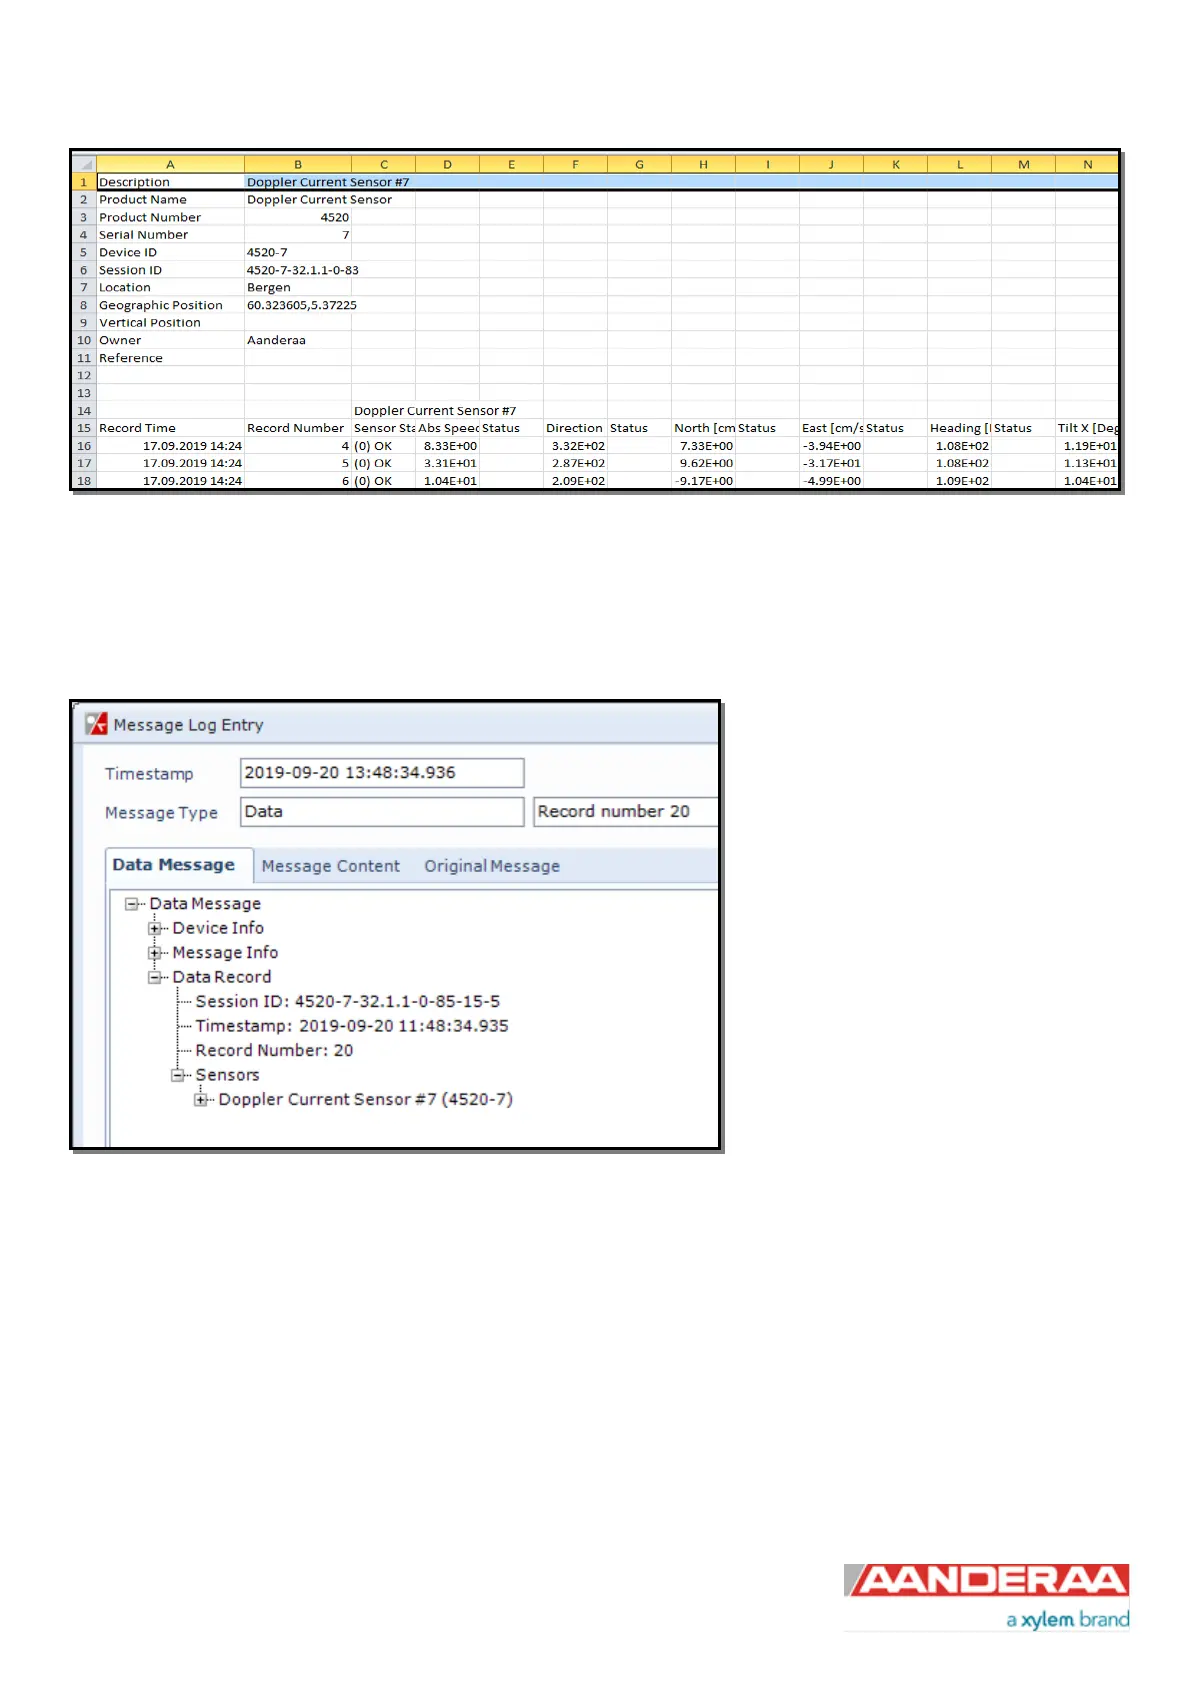Click the East value -3.17E+01
This screenshot has width=1191, height=1684.
(831, 463)
